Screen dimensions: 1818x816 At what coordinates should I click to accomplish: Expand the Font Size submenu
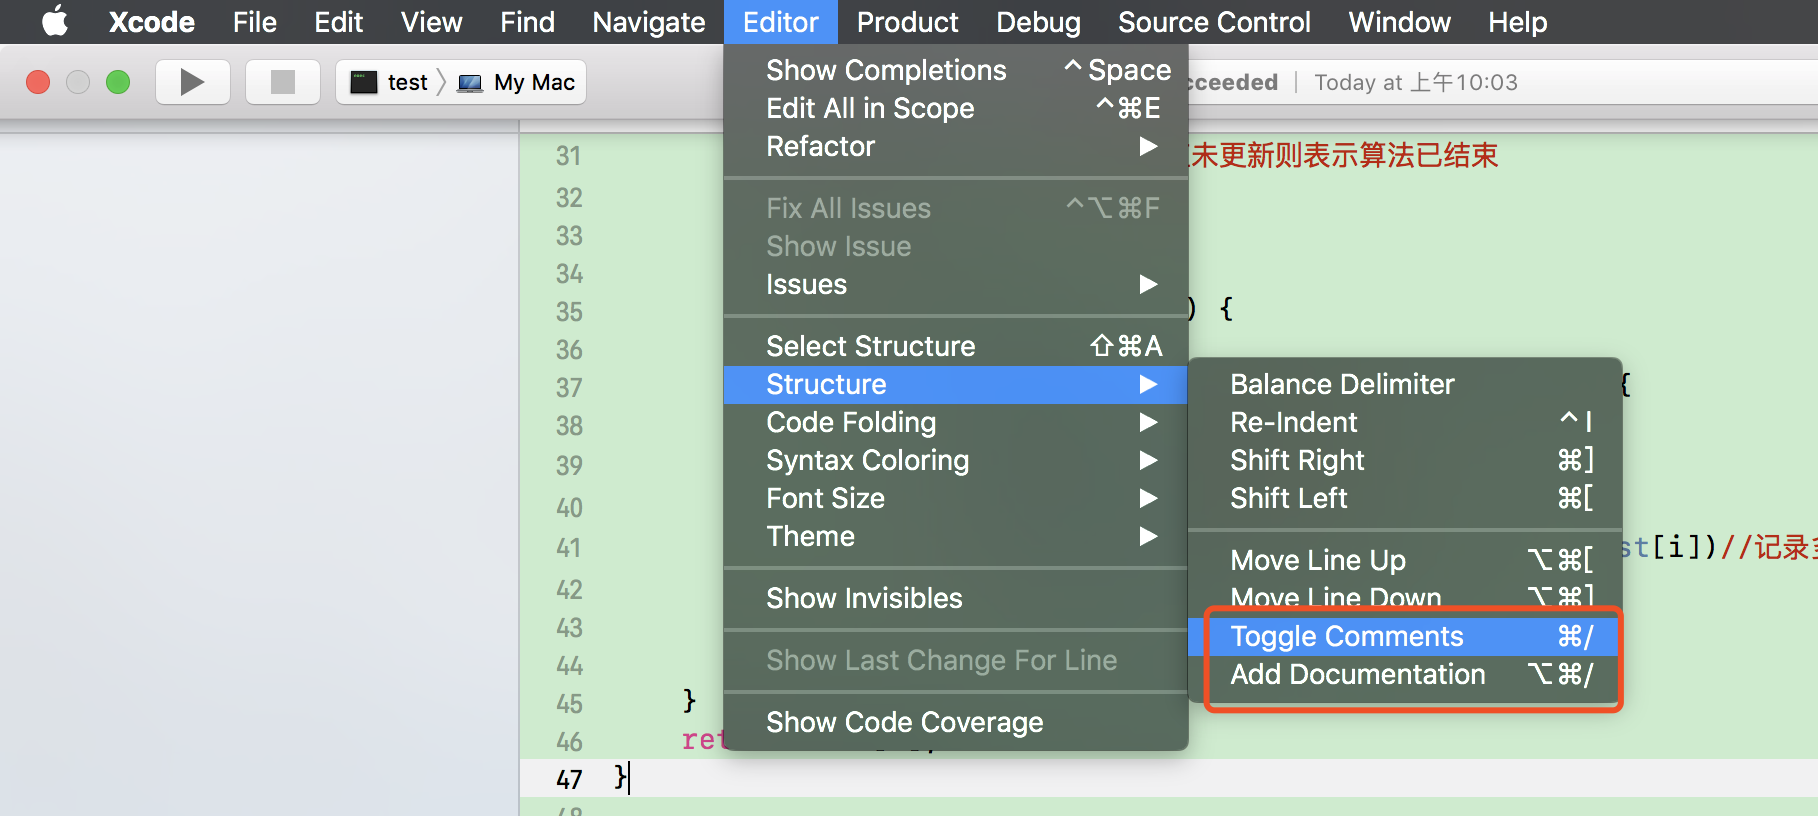pyautogui.click(x=956, y=498)
